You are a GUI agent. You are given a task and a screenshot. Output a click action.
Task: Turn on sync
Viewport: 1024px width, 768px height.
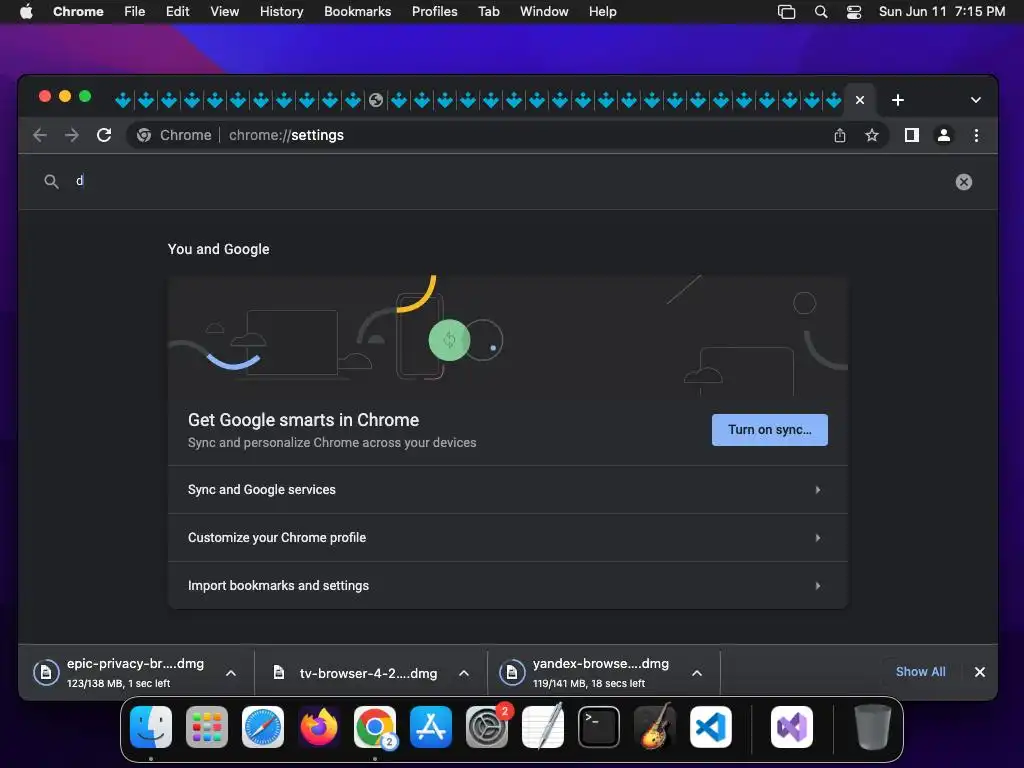(769, 430)
